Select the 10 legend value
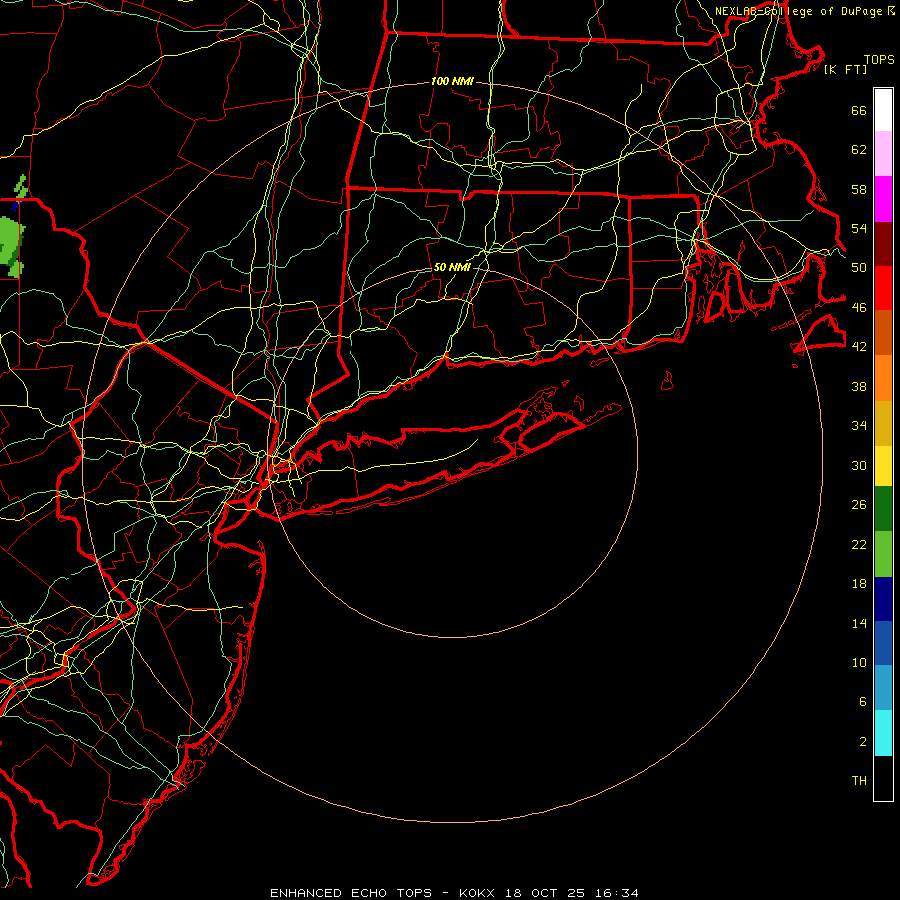Viewport: 900px width, 900px height. [x=859, y=662]
